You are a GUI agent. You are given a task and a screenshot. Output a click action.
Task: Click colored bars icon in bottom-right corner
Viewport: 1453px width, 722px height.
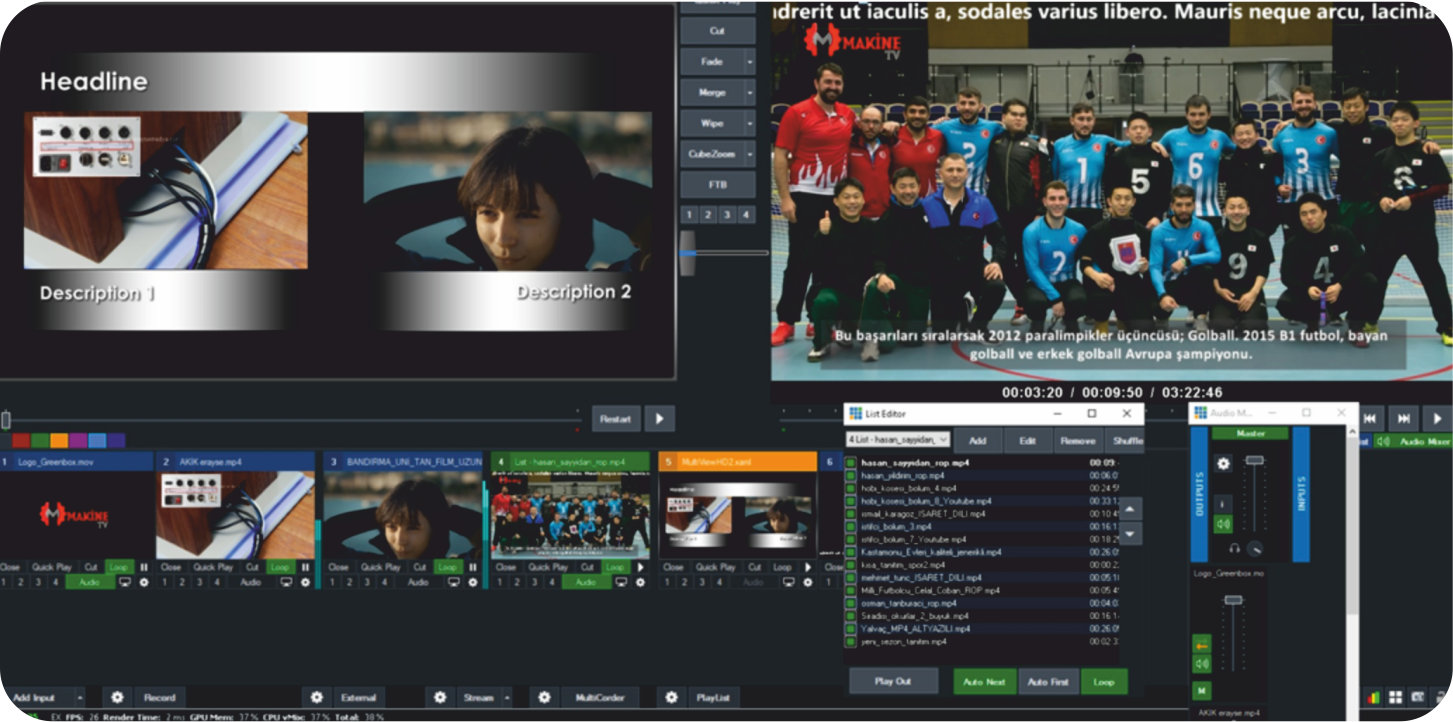click(1373, 697)
